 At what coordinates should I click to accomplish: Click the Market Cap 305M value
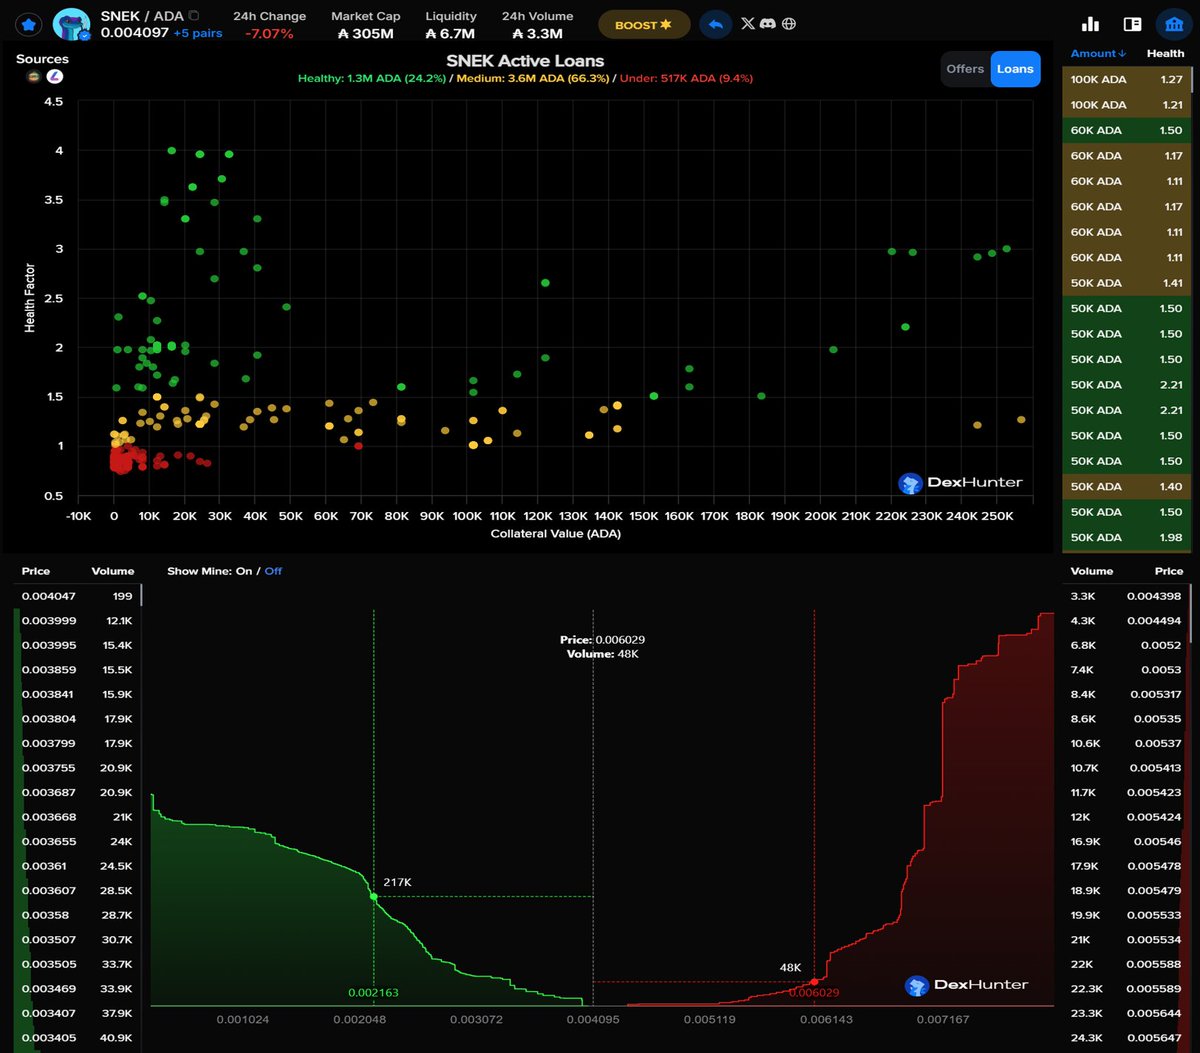click(x=366, y=34)
